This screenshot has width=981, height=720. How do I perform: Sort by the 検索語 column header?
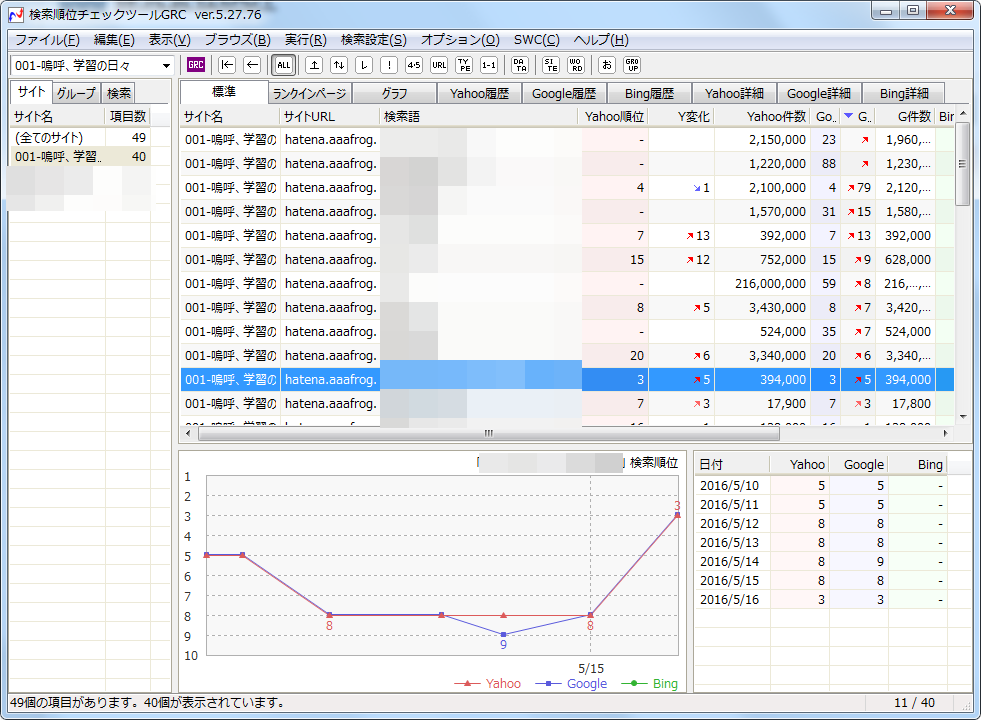point(479,116)
